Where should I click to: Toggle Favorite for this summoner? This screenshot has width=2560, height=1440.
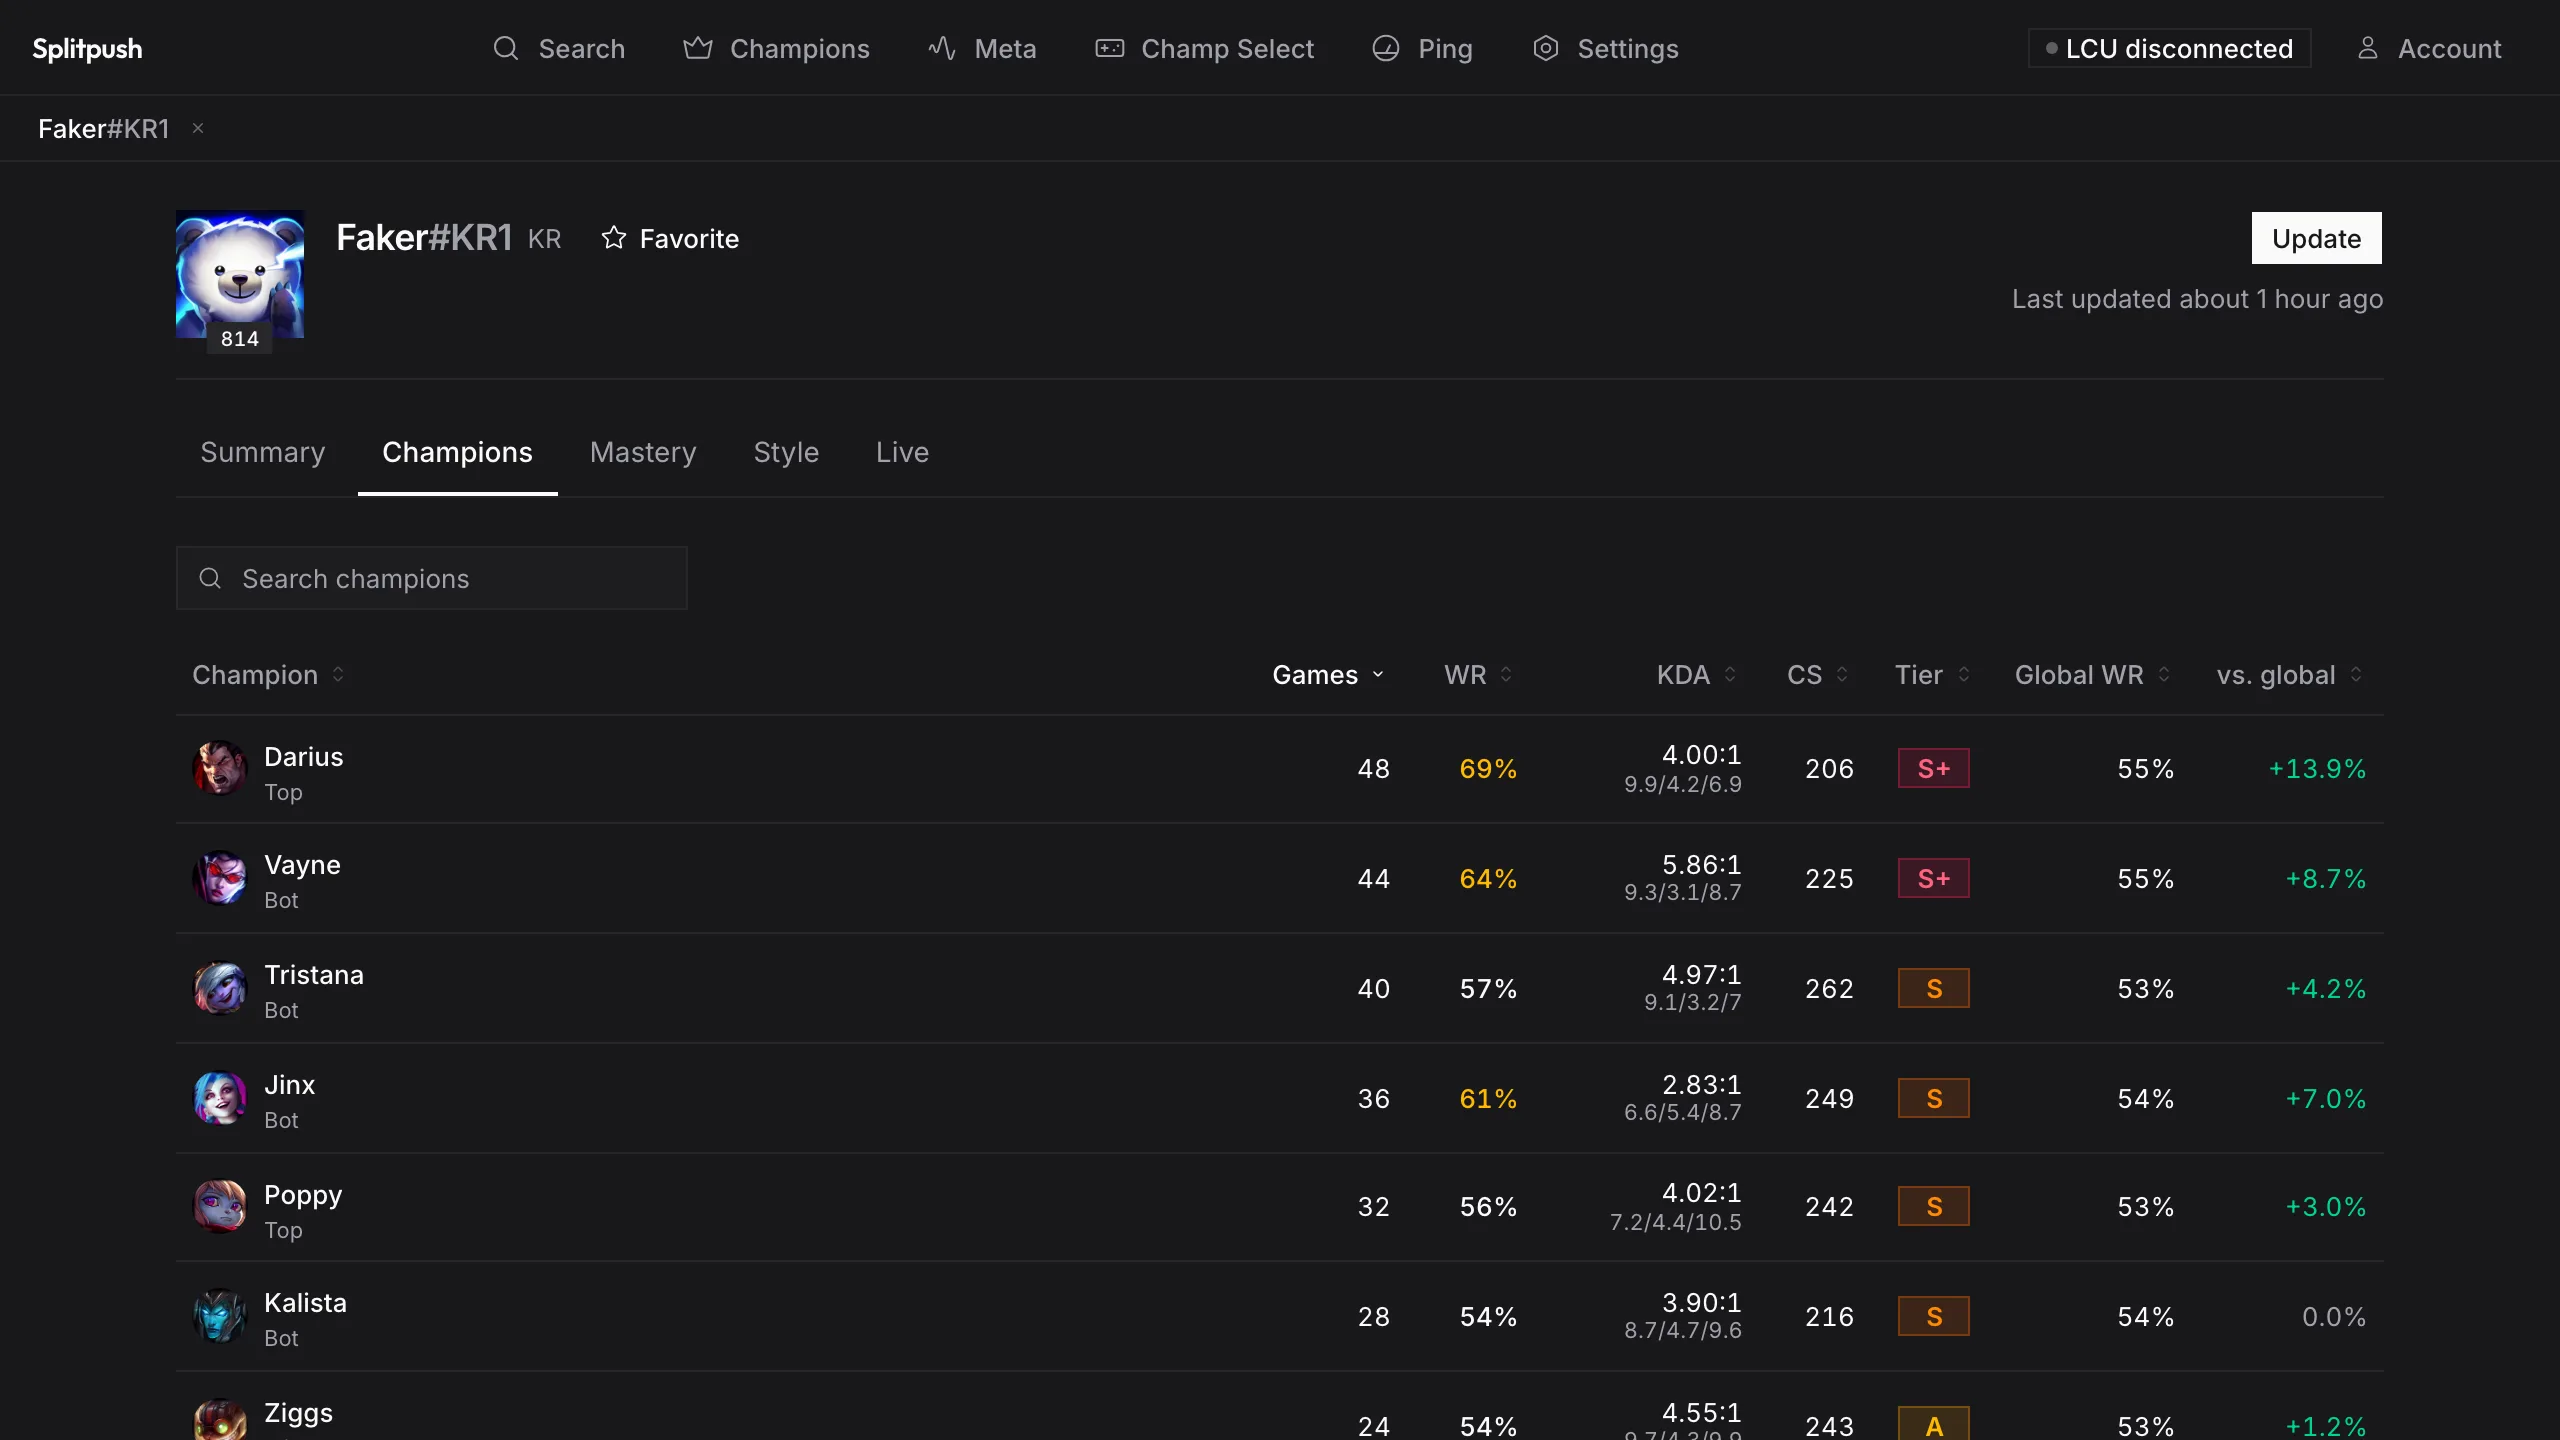[670, 238]
